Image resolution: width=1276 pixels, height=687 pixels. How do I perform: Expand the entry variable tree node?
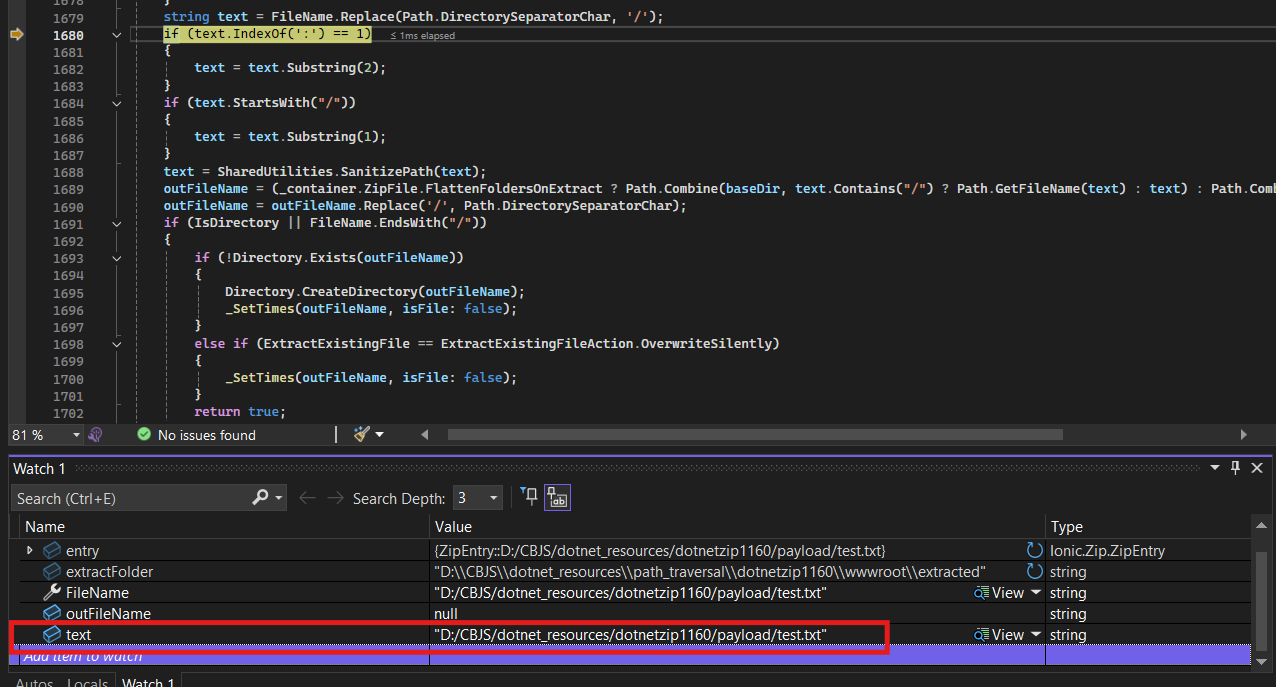click(x=30, y=551)
